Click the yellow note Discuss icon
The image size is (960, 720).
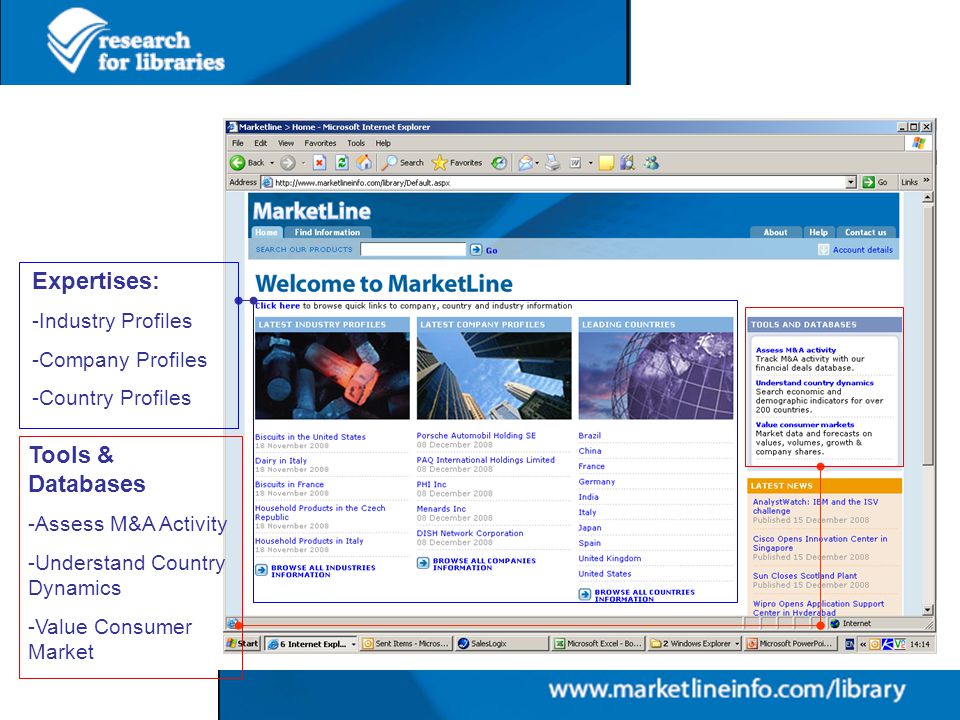click(606, 163)
